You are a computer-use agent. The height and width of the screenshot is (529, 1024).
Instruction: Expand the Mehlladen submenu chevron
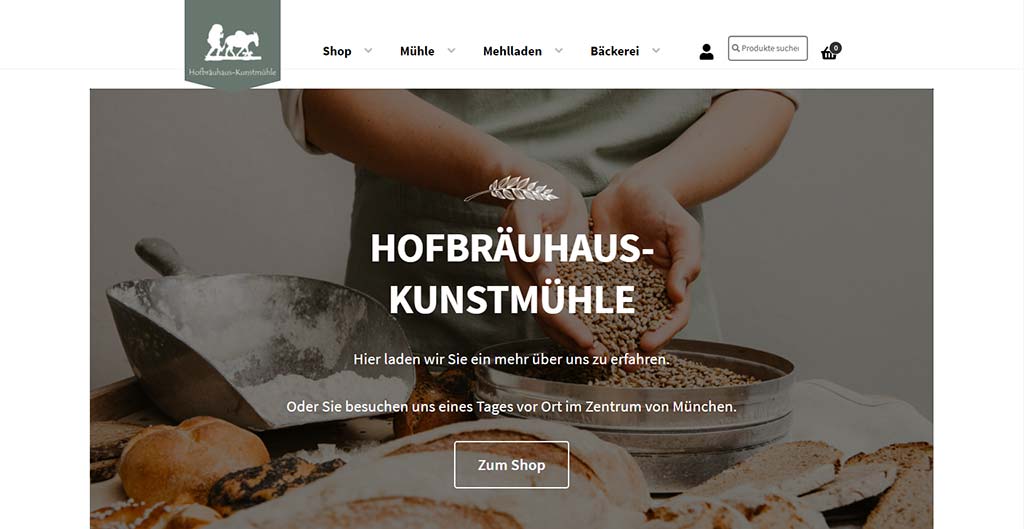[x=558, y=50]
